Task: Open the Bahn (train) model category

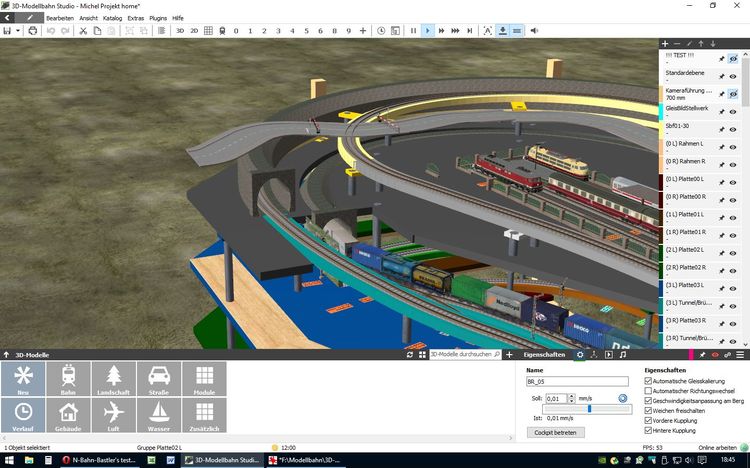Action: pyautogui.click(x=68, y=381)
